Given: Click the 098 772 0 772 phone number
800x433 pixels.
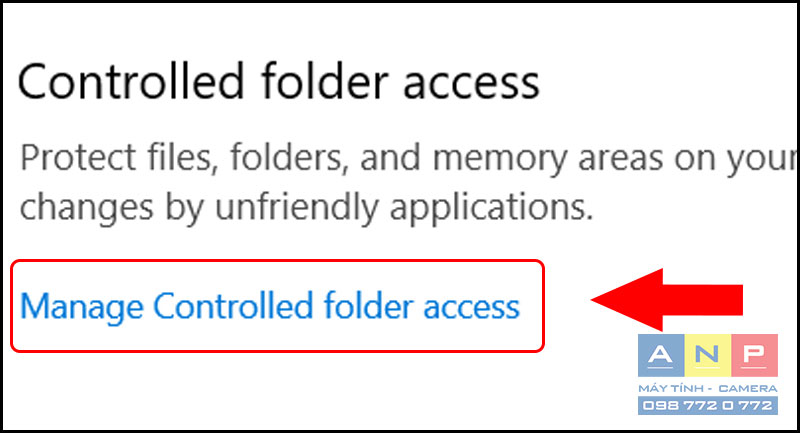Looking at the screenshot, I should 708,405.
